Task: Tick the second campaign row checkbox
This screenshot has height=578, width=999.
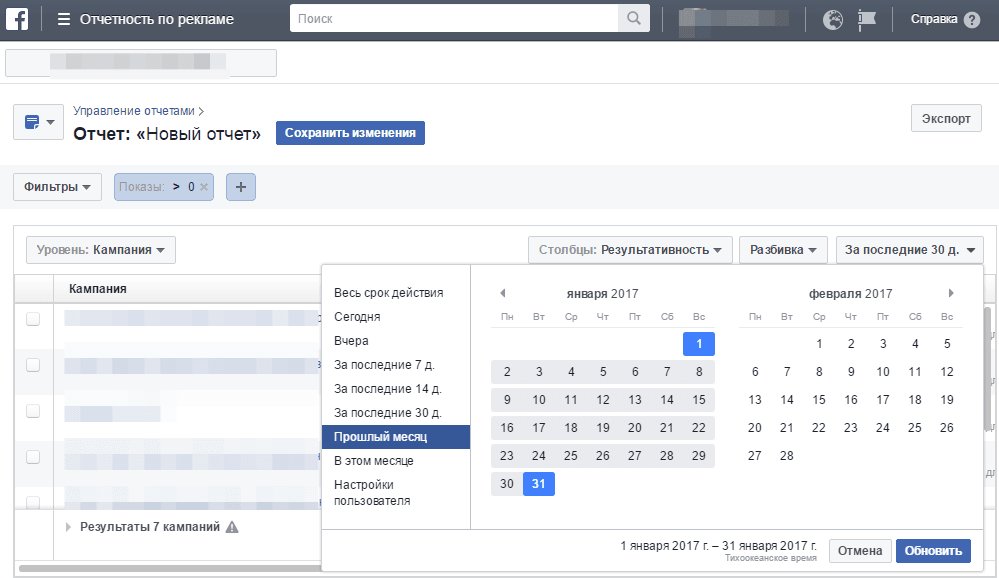Action: coord(33,365)
